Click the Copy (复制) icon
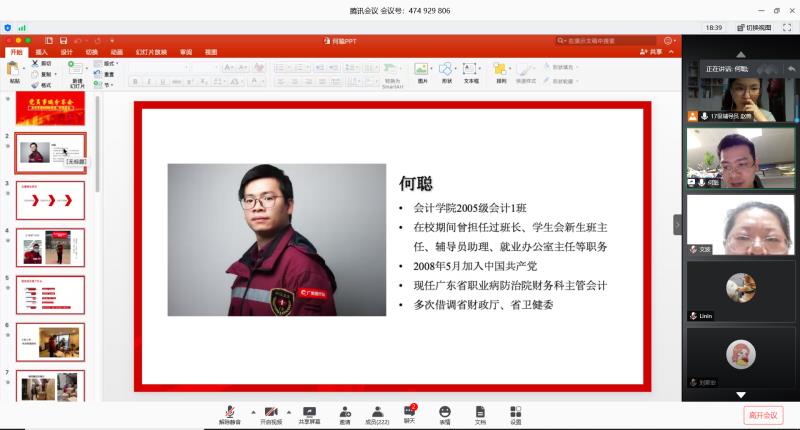 pyautogui.click(x=35, y=74)
